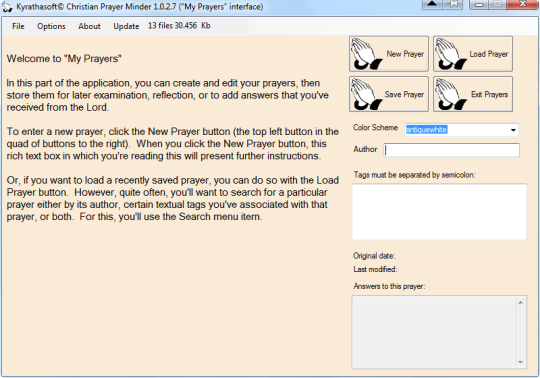Click the 'Welcome to "My Prayers"' heading

[x=64, y=59]
